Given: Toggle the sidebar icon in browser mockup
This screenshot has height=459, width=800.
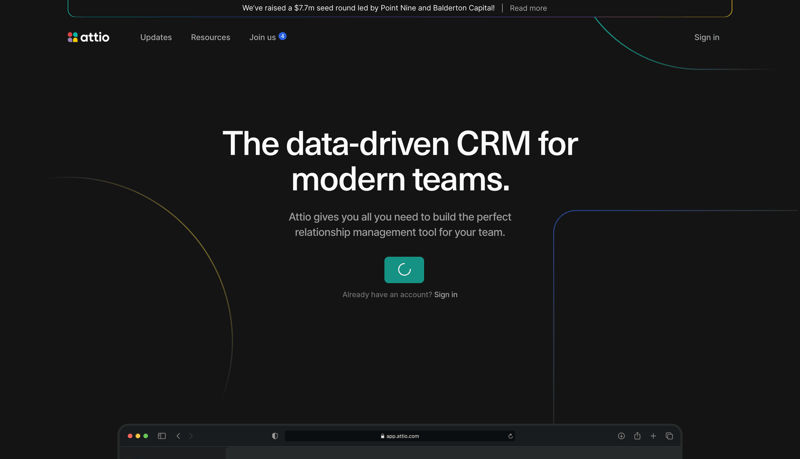Looking at the screenshot, I should click(x=162, y=436).
